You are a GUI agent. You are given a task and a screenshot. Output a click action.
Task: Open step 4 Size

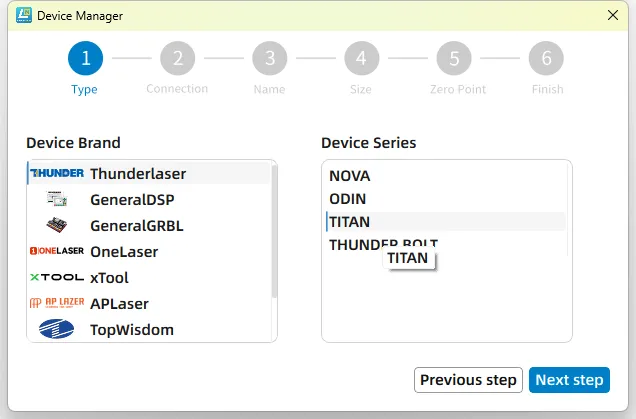coord(361,58)
